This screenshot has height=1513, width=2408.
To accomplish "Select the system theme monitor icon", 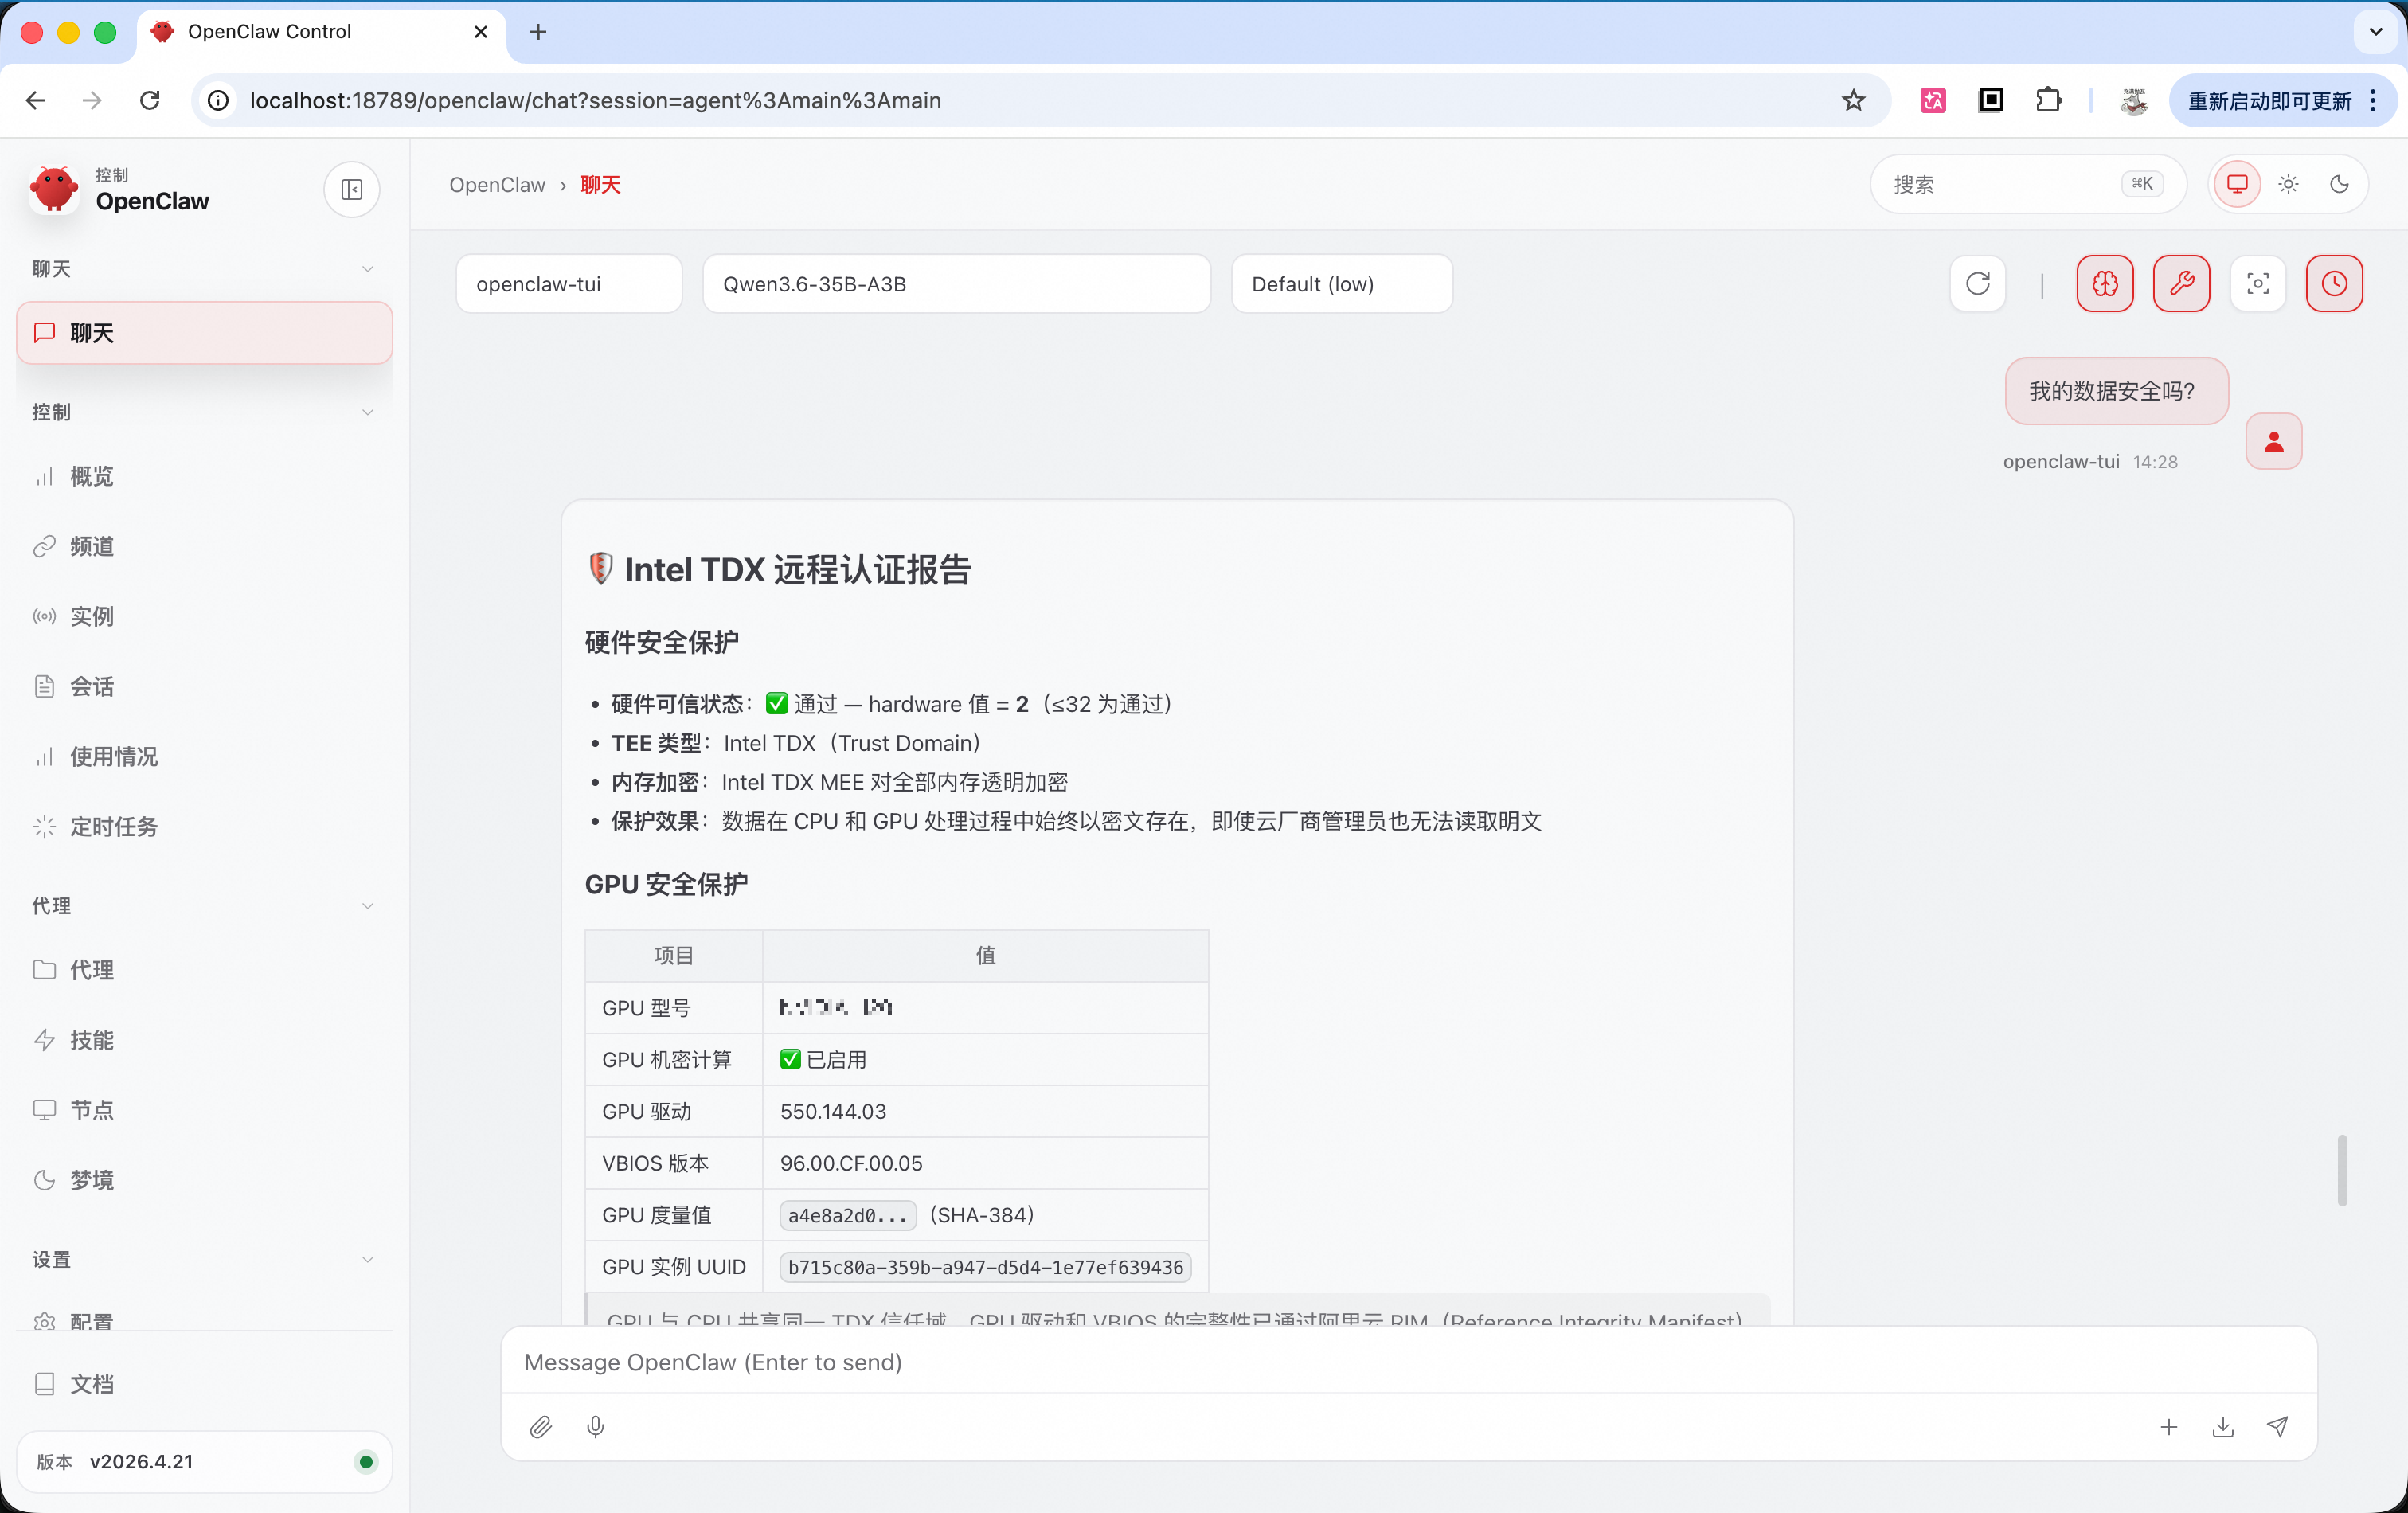I will coord(2237,184).
